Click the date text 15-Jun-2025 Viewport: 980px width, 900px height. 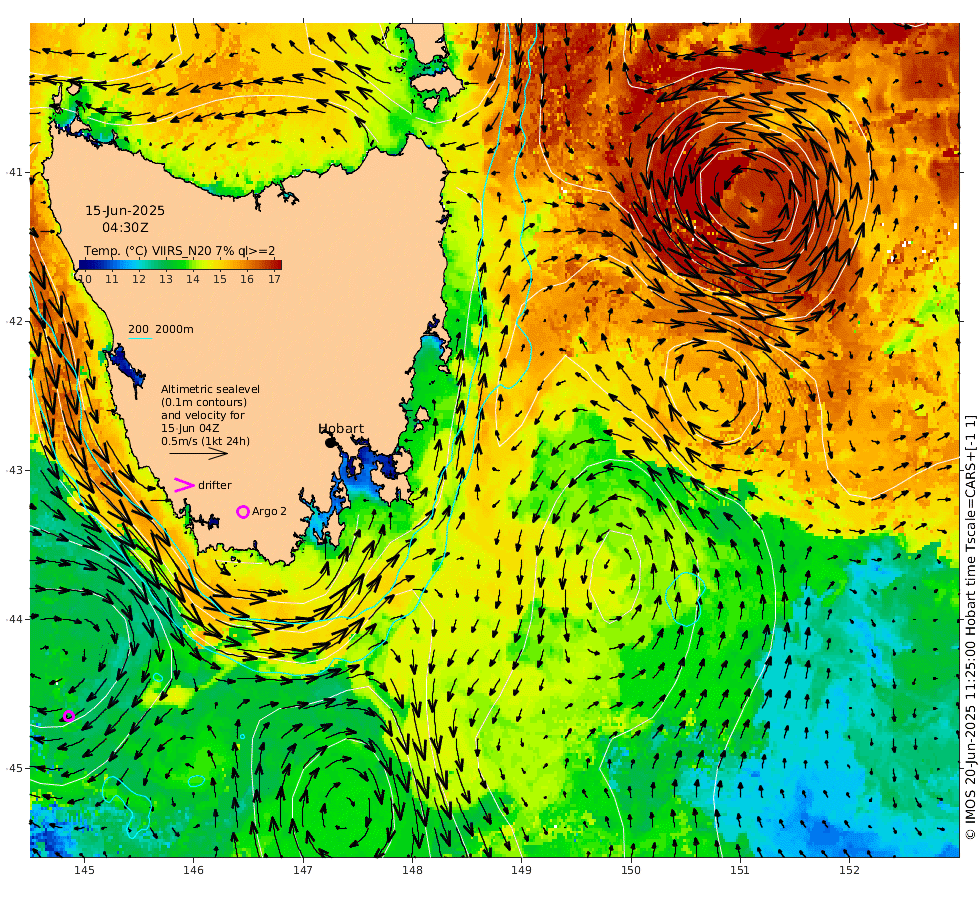(125, 211)
